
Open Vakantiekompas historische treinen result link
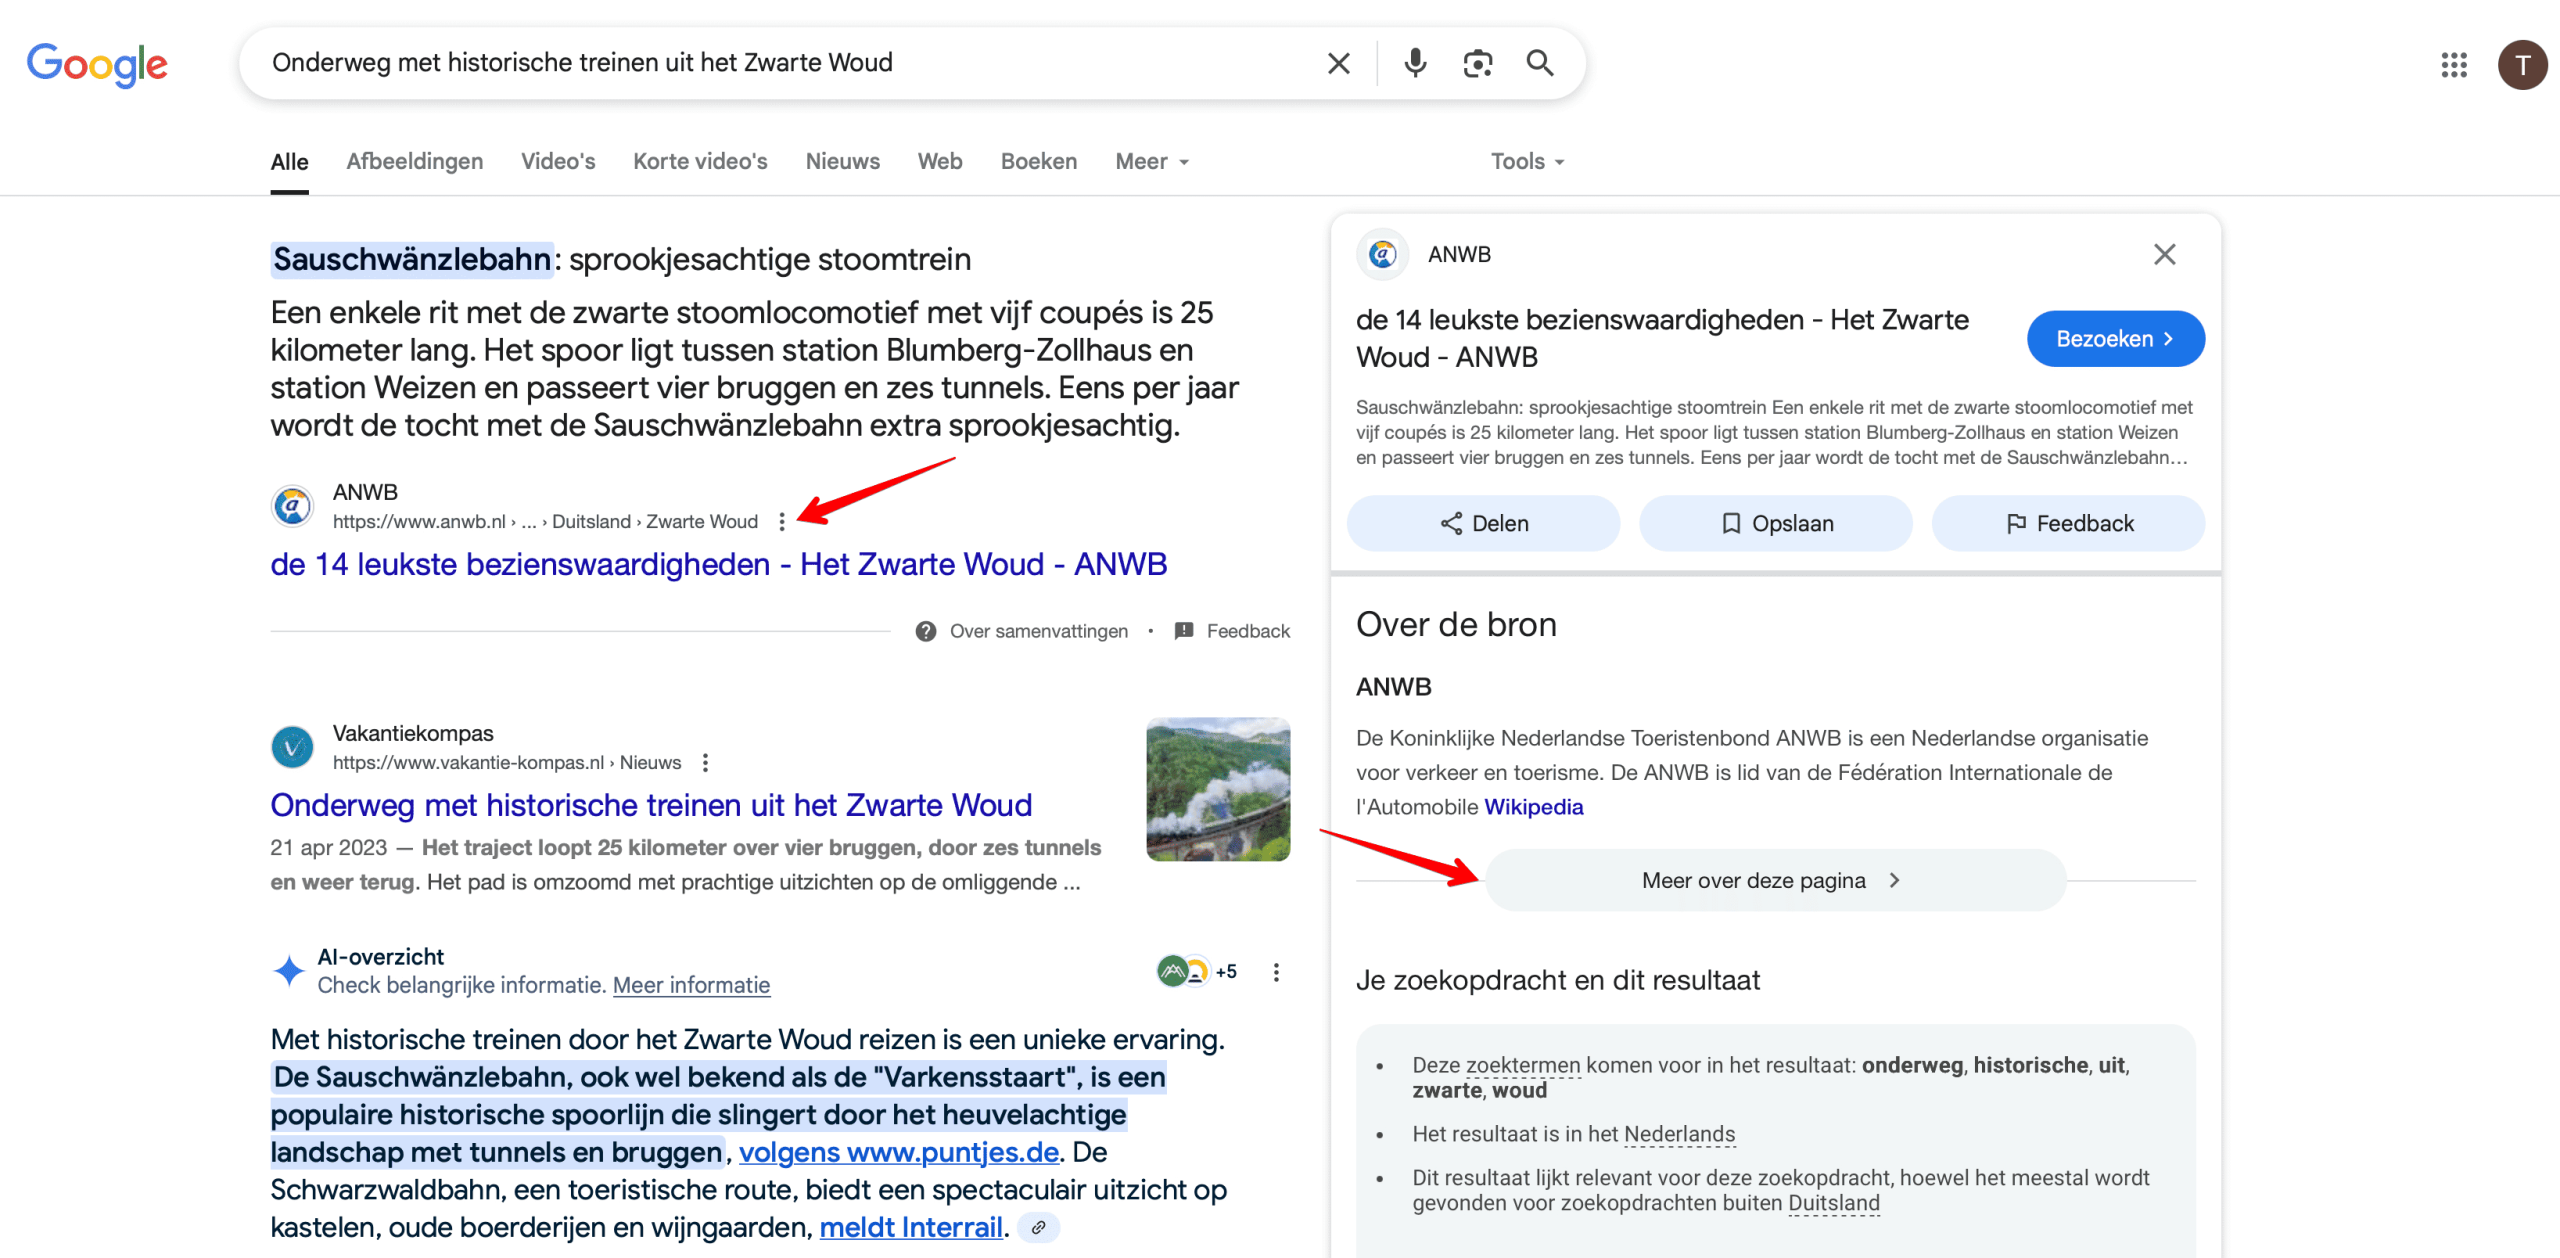click(x=651, y=805)
